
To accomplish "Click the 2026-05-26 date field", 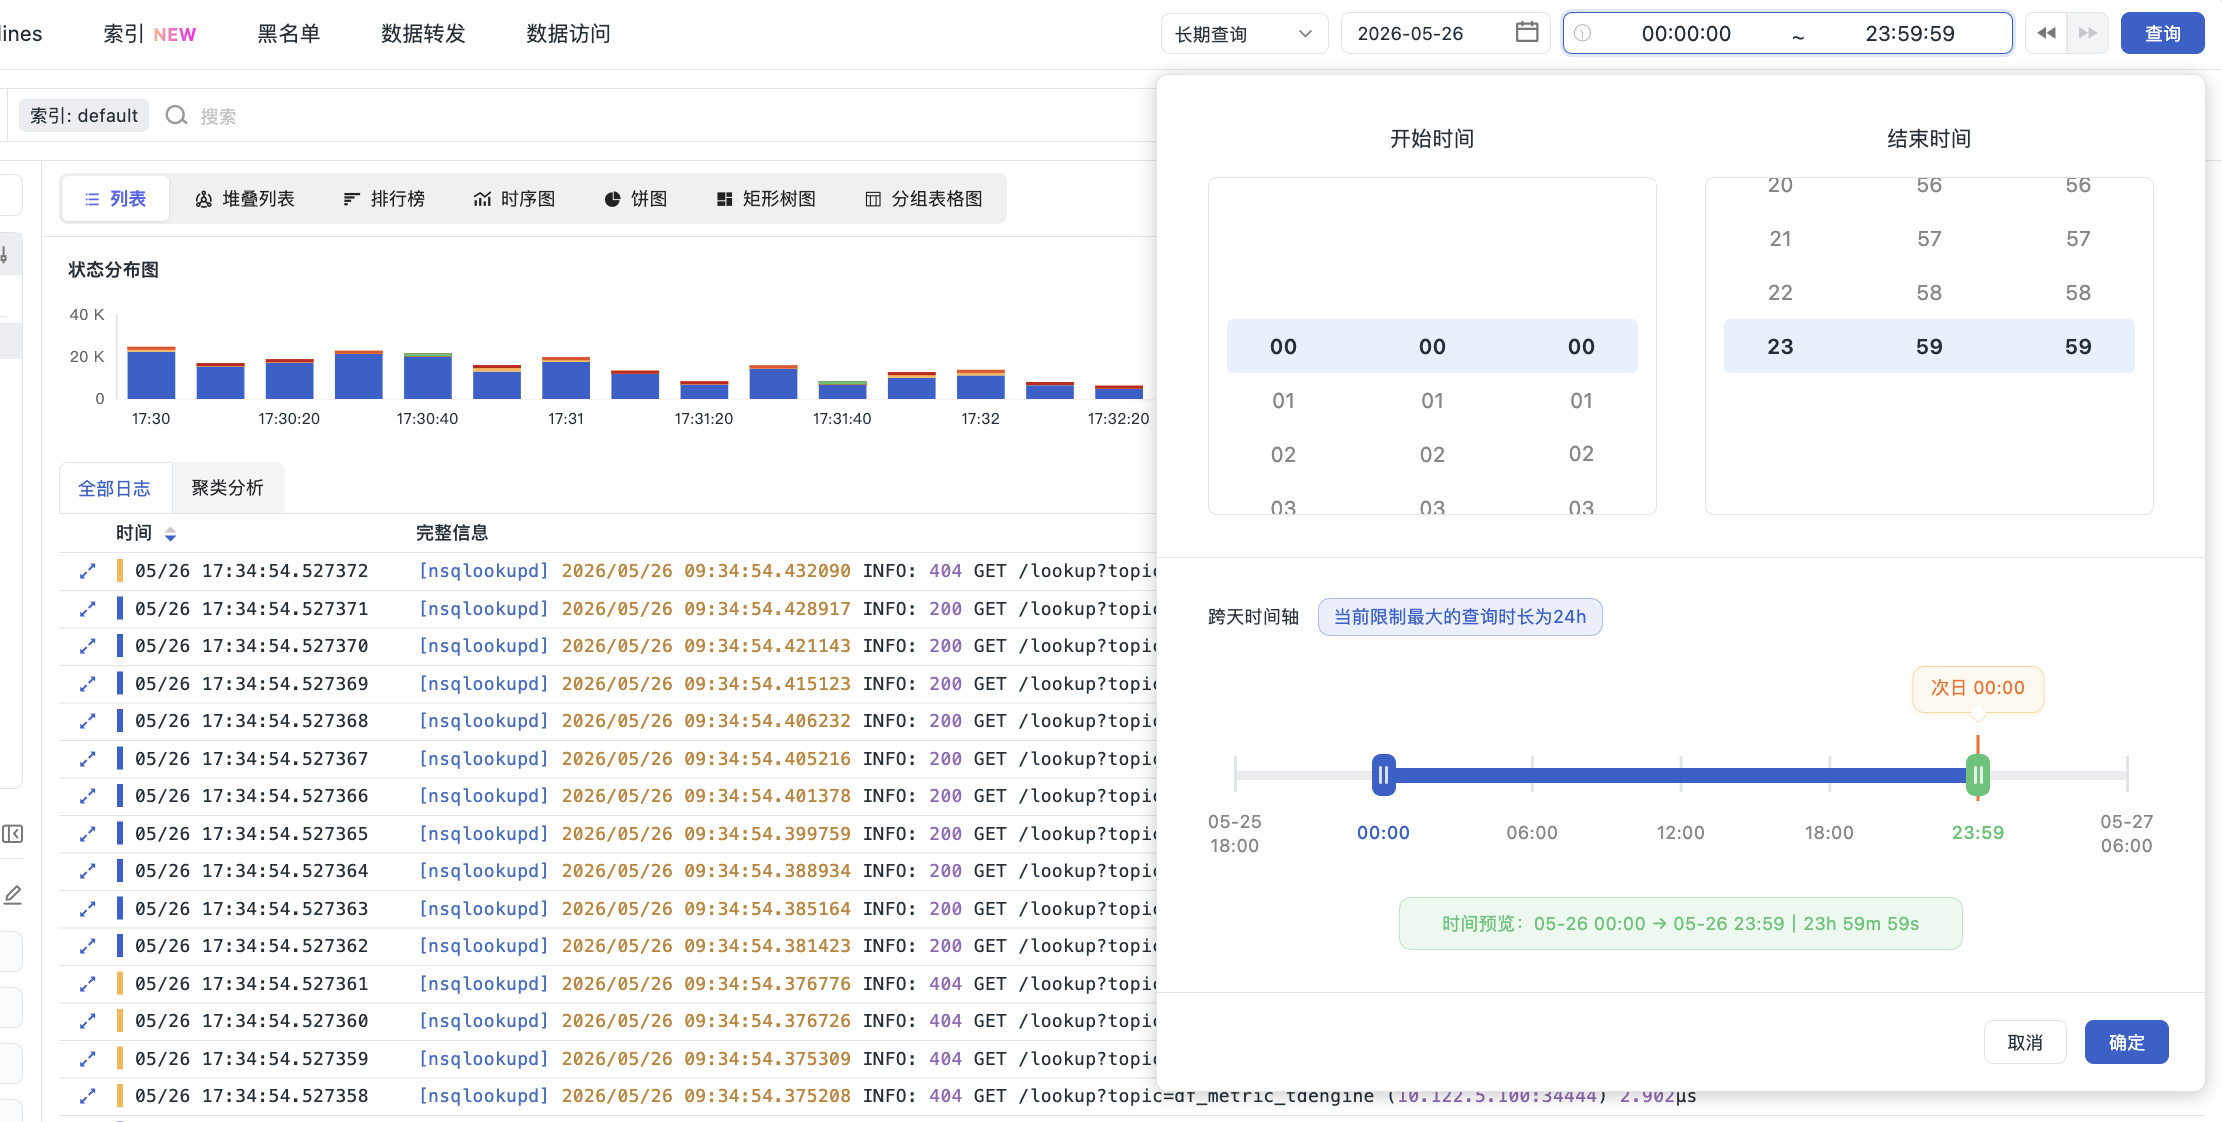I will (1445, 34).
